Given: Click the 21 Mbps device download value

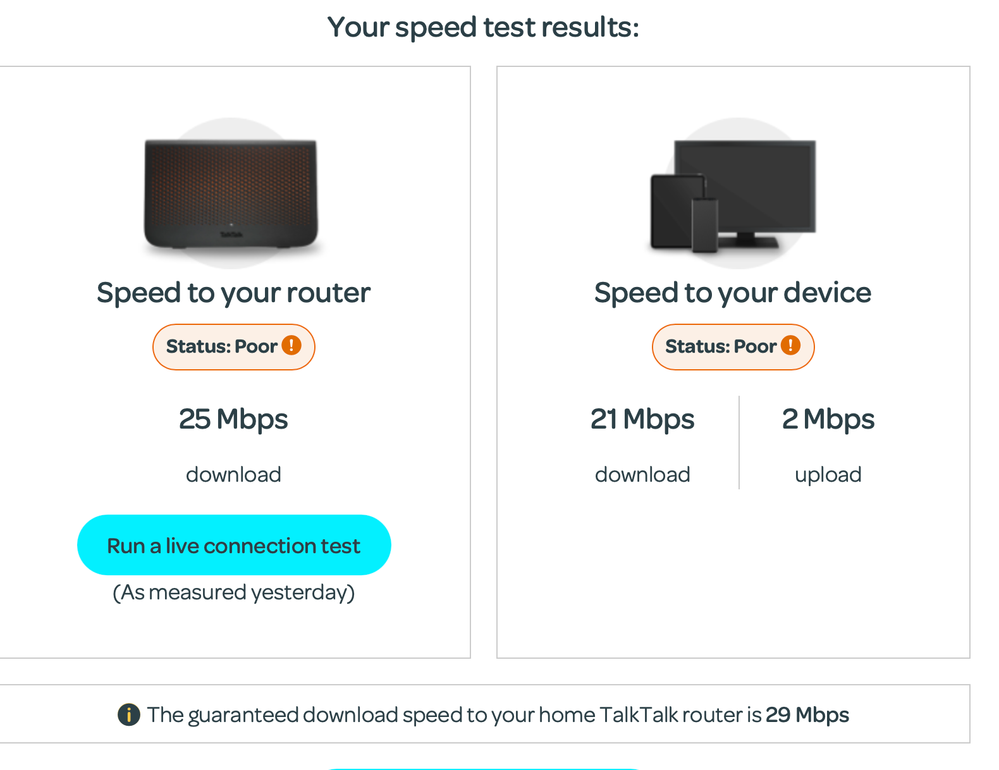Looking at the screenshot, I should pyautogui.click(x=642, y=419).
